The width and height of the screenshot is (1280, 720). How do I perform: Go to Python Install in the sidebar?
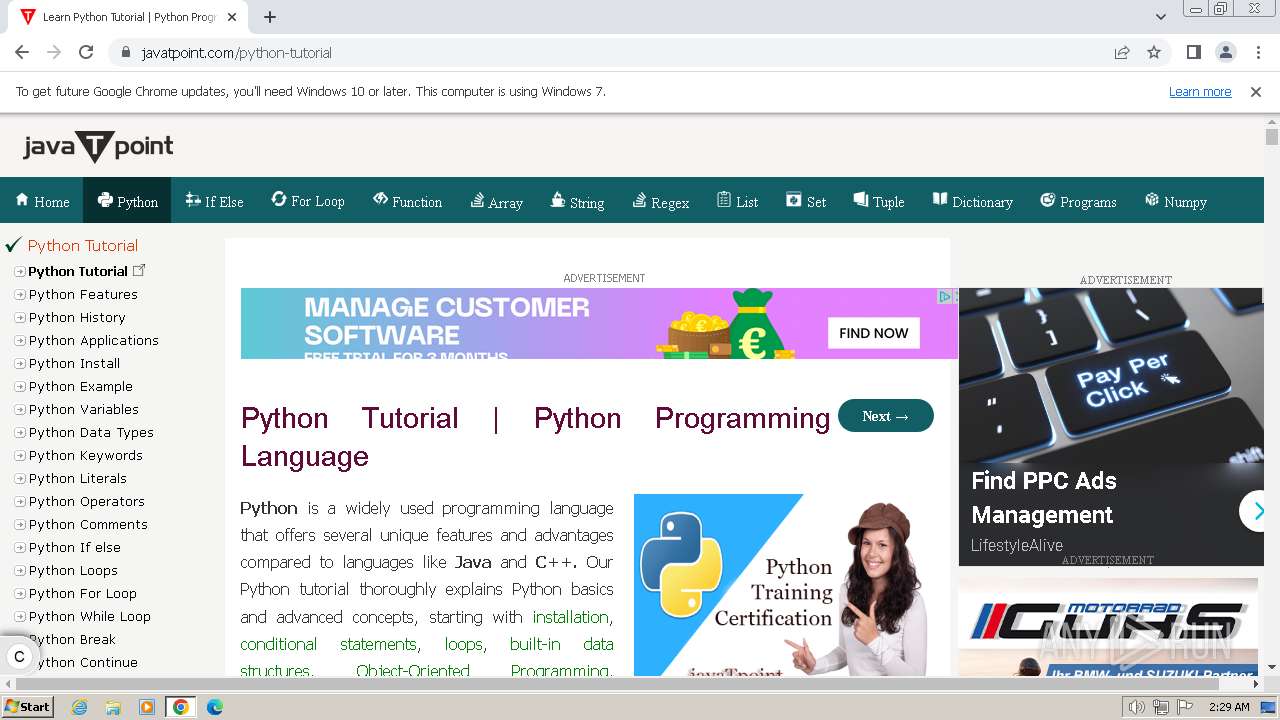(74, 363)
